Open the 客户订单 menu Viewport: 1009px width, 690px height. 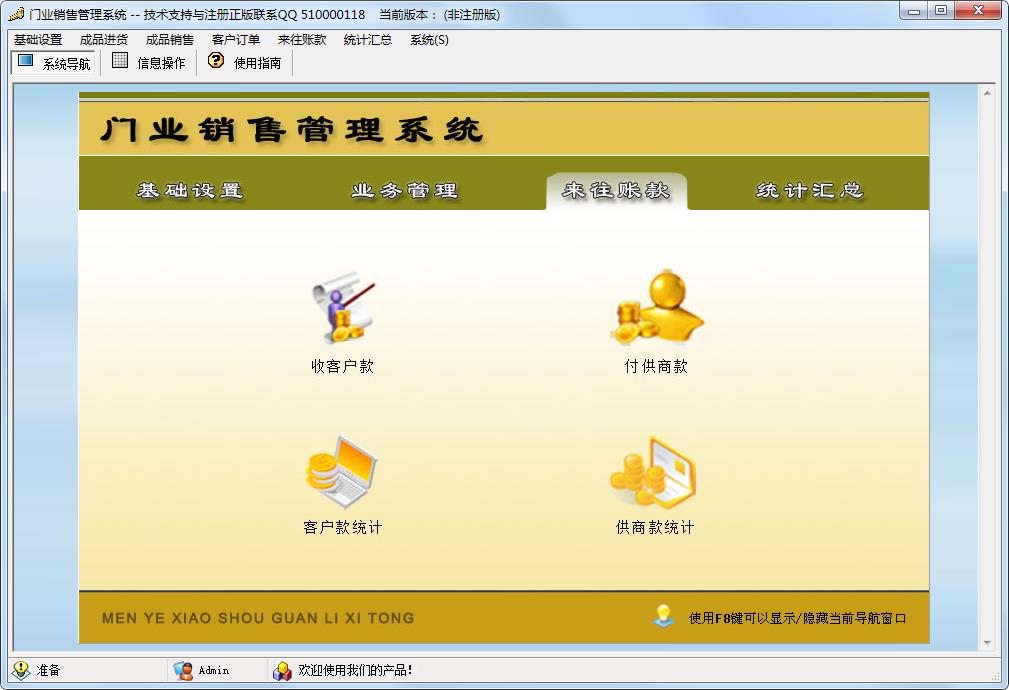[236, 40]
